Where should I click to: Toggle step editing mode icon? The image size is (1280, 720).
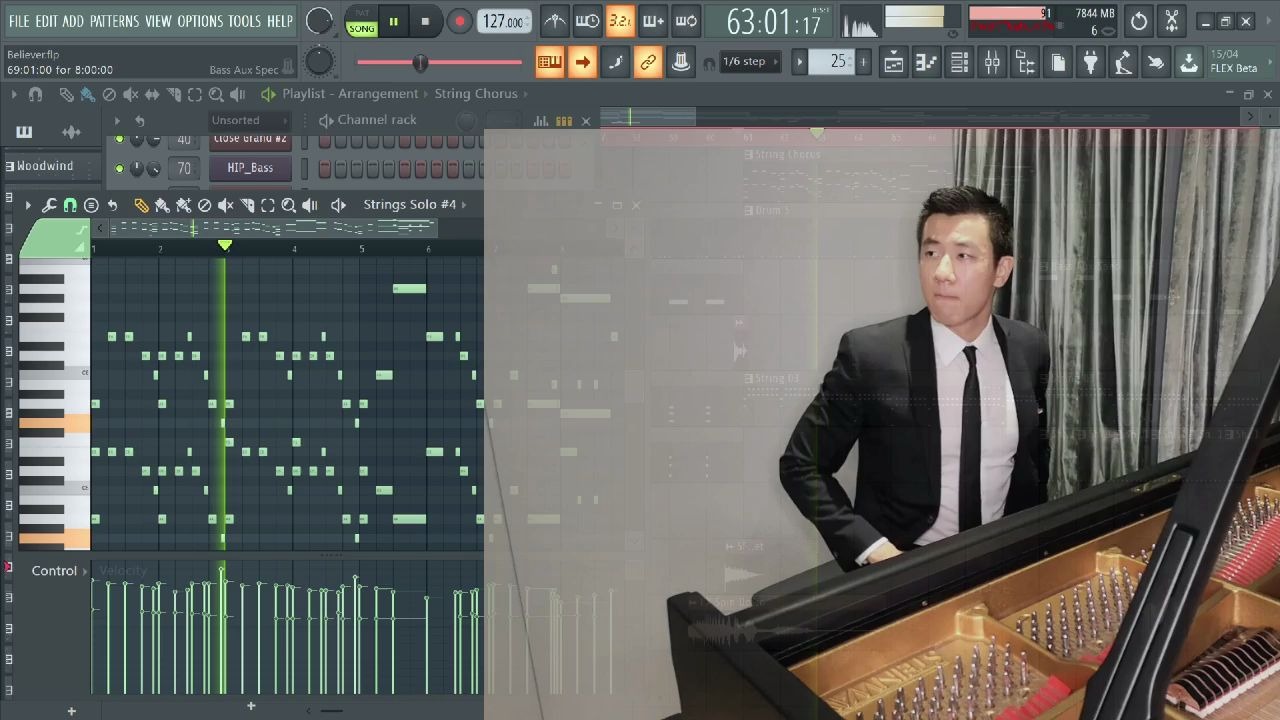tap(615, 62)
